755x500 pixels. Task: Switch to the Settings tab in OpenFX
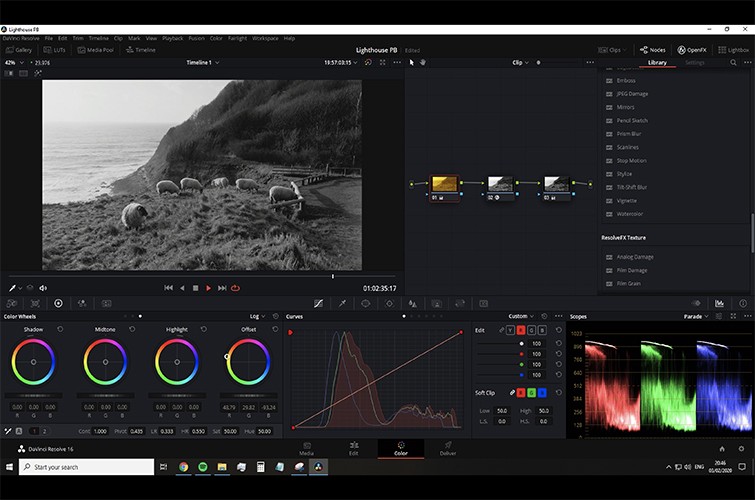coord(694,62)
